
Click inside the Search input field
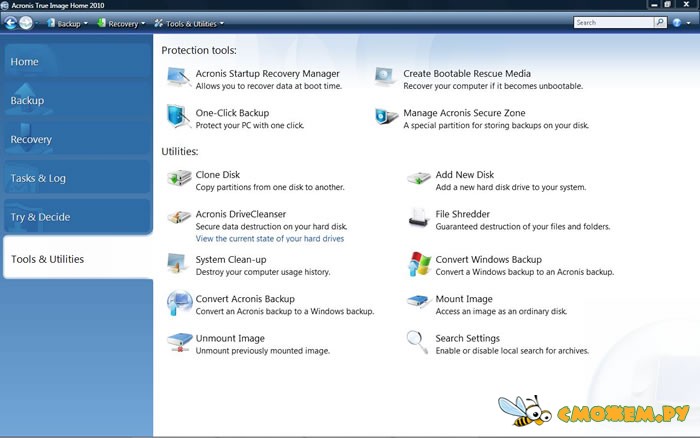tap(613, 22)
